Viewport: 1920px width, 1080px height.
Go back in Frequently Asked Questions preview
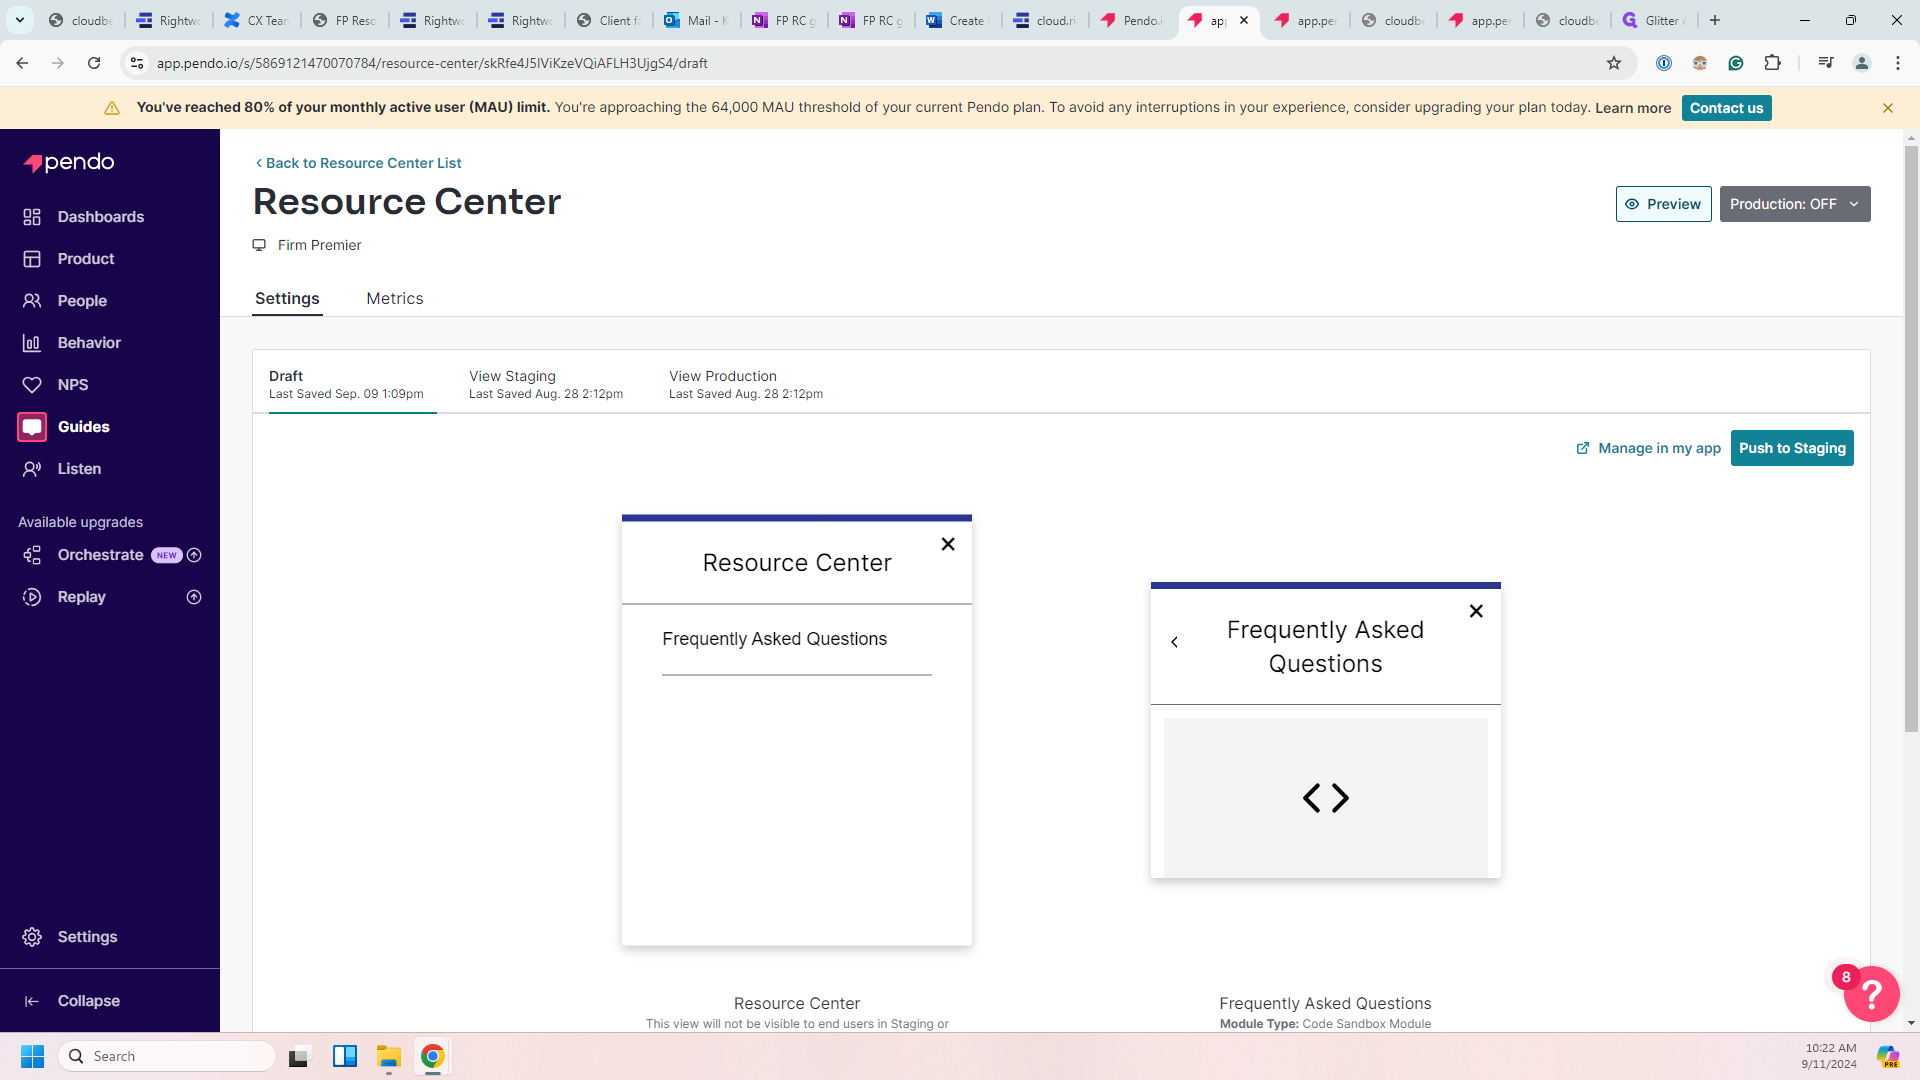1175,642
